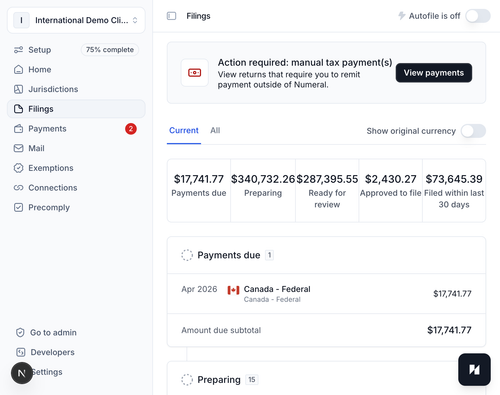
Task: Click the Precomply checkmark icon
Action: (18, 207)
